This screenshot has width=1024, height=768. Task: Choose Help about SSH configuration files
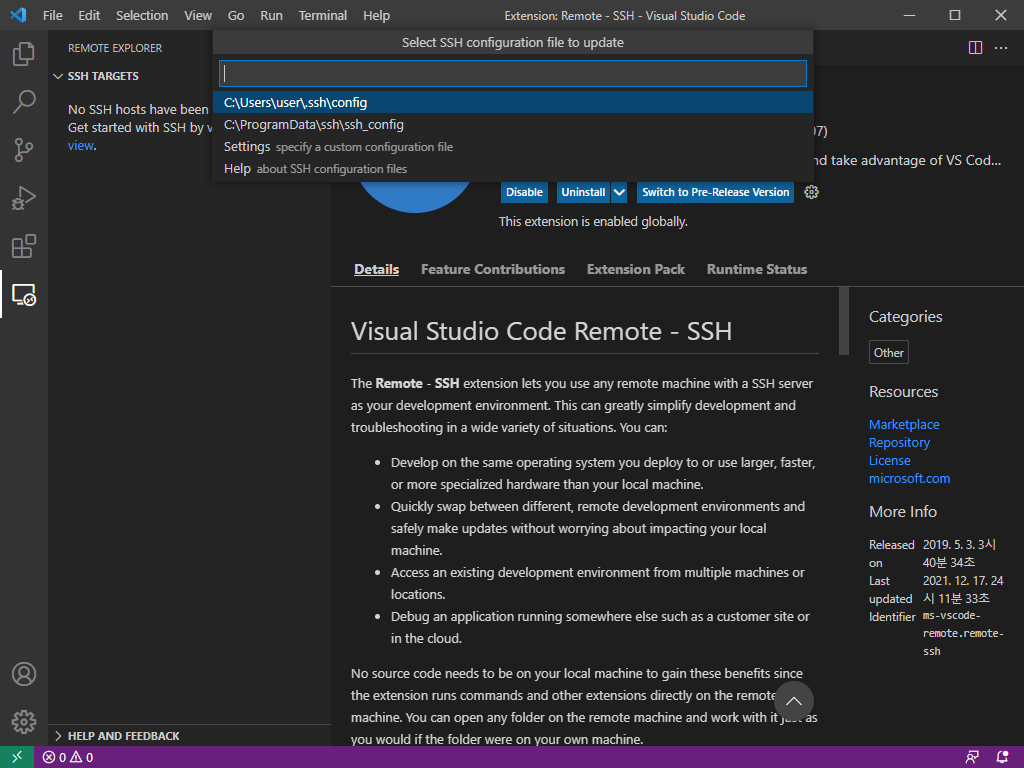513,169
